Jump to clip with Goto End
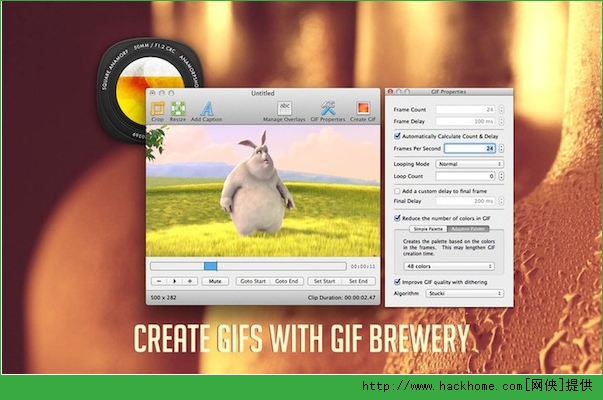The width and height of the screenshot is (603, 400). click(287, 281)
